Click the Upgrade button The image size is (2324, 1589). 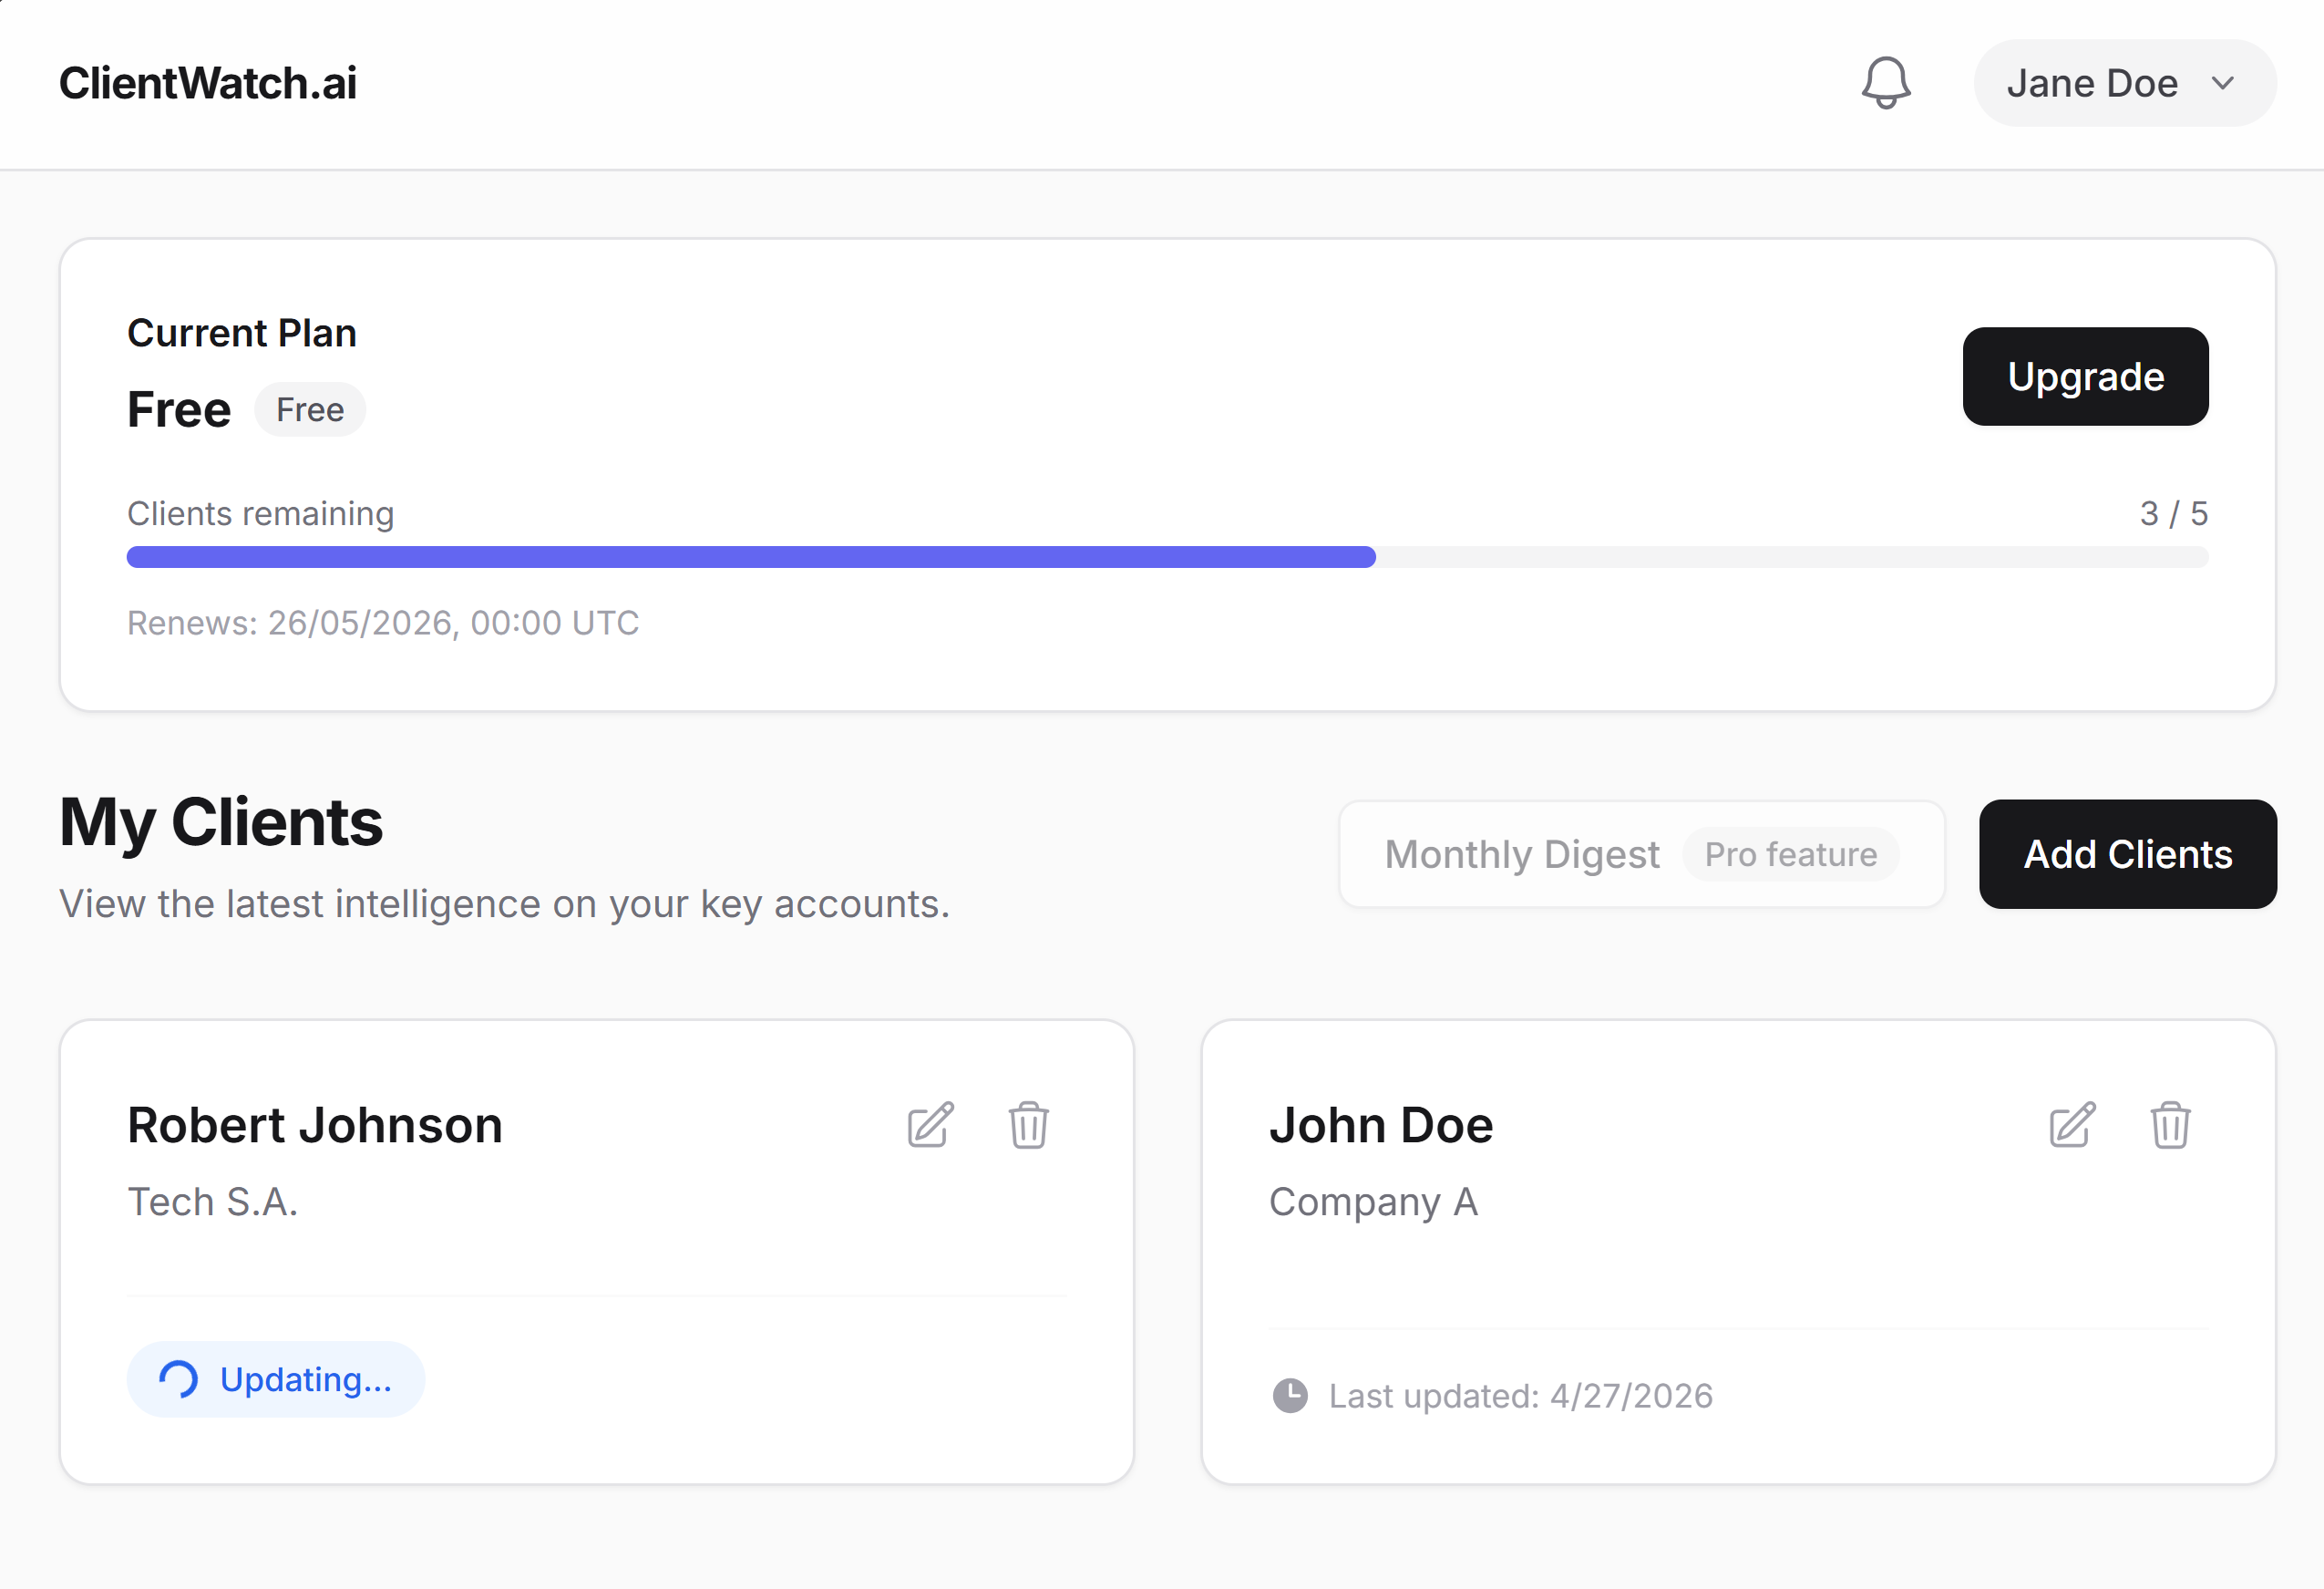[2085, 376]
